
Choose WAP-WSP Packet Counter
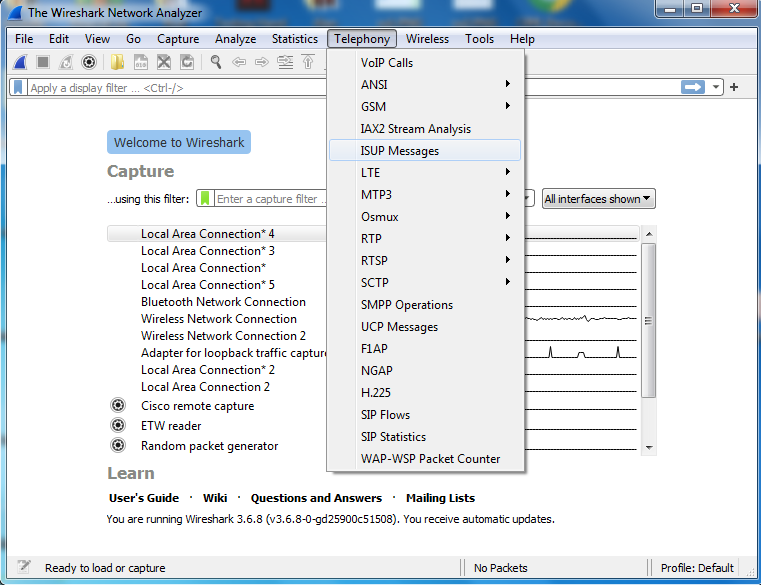coord(425,459)
